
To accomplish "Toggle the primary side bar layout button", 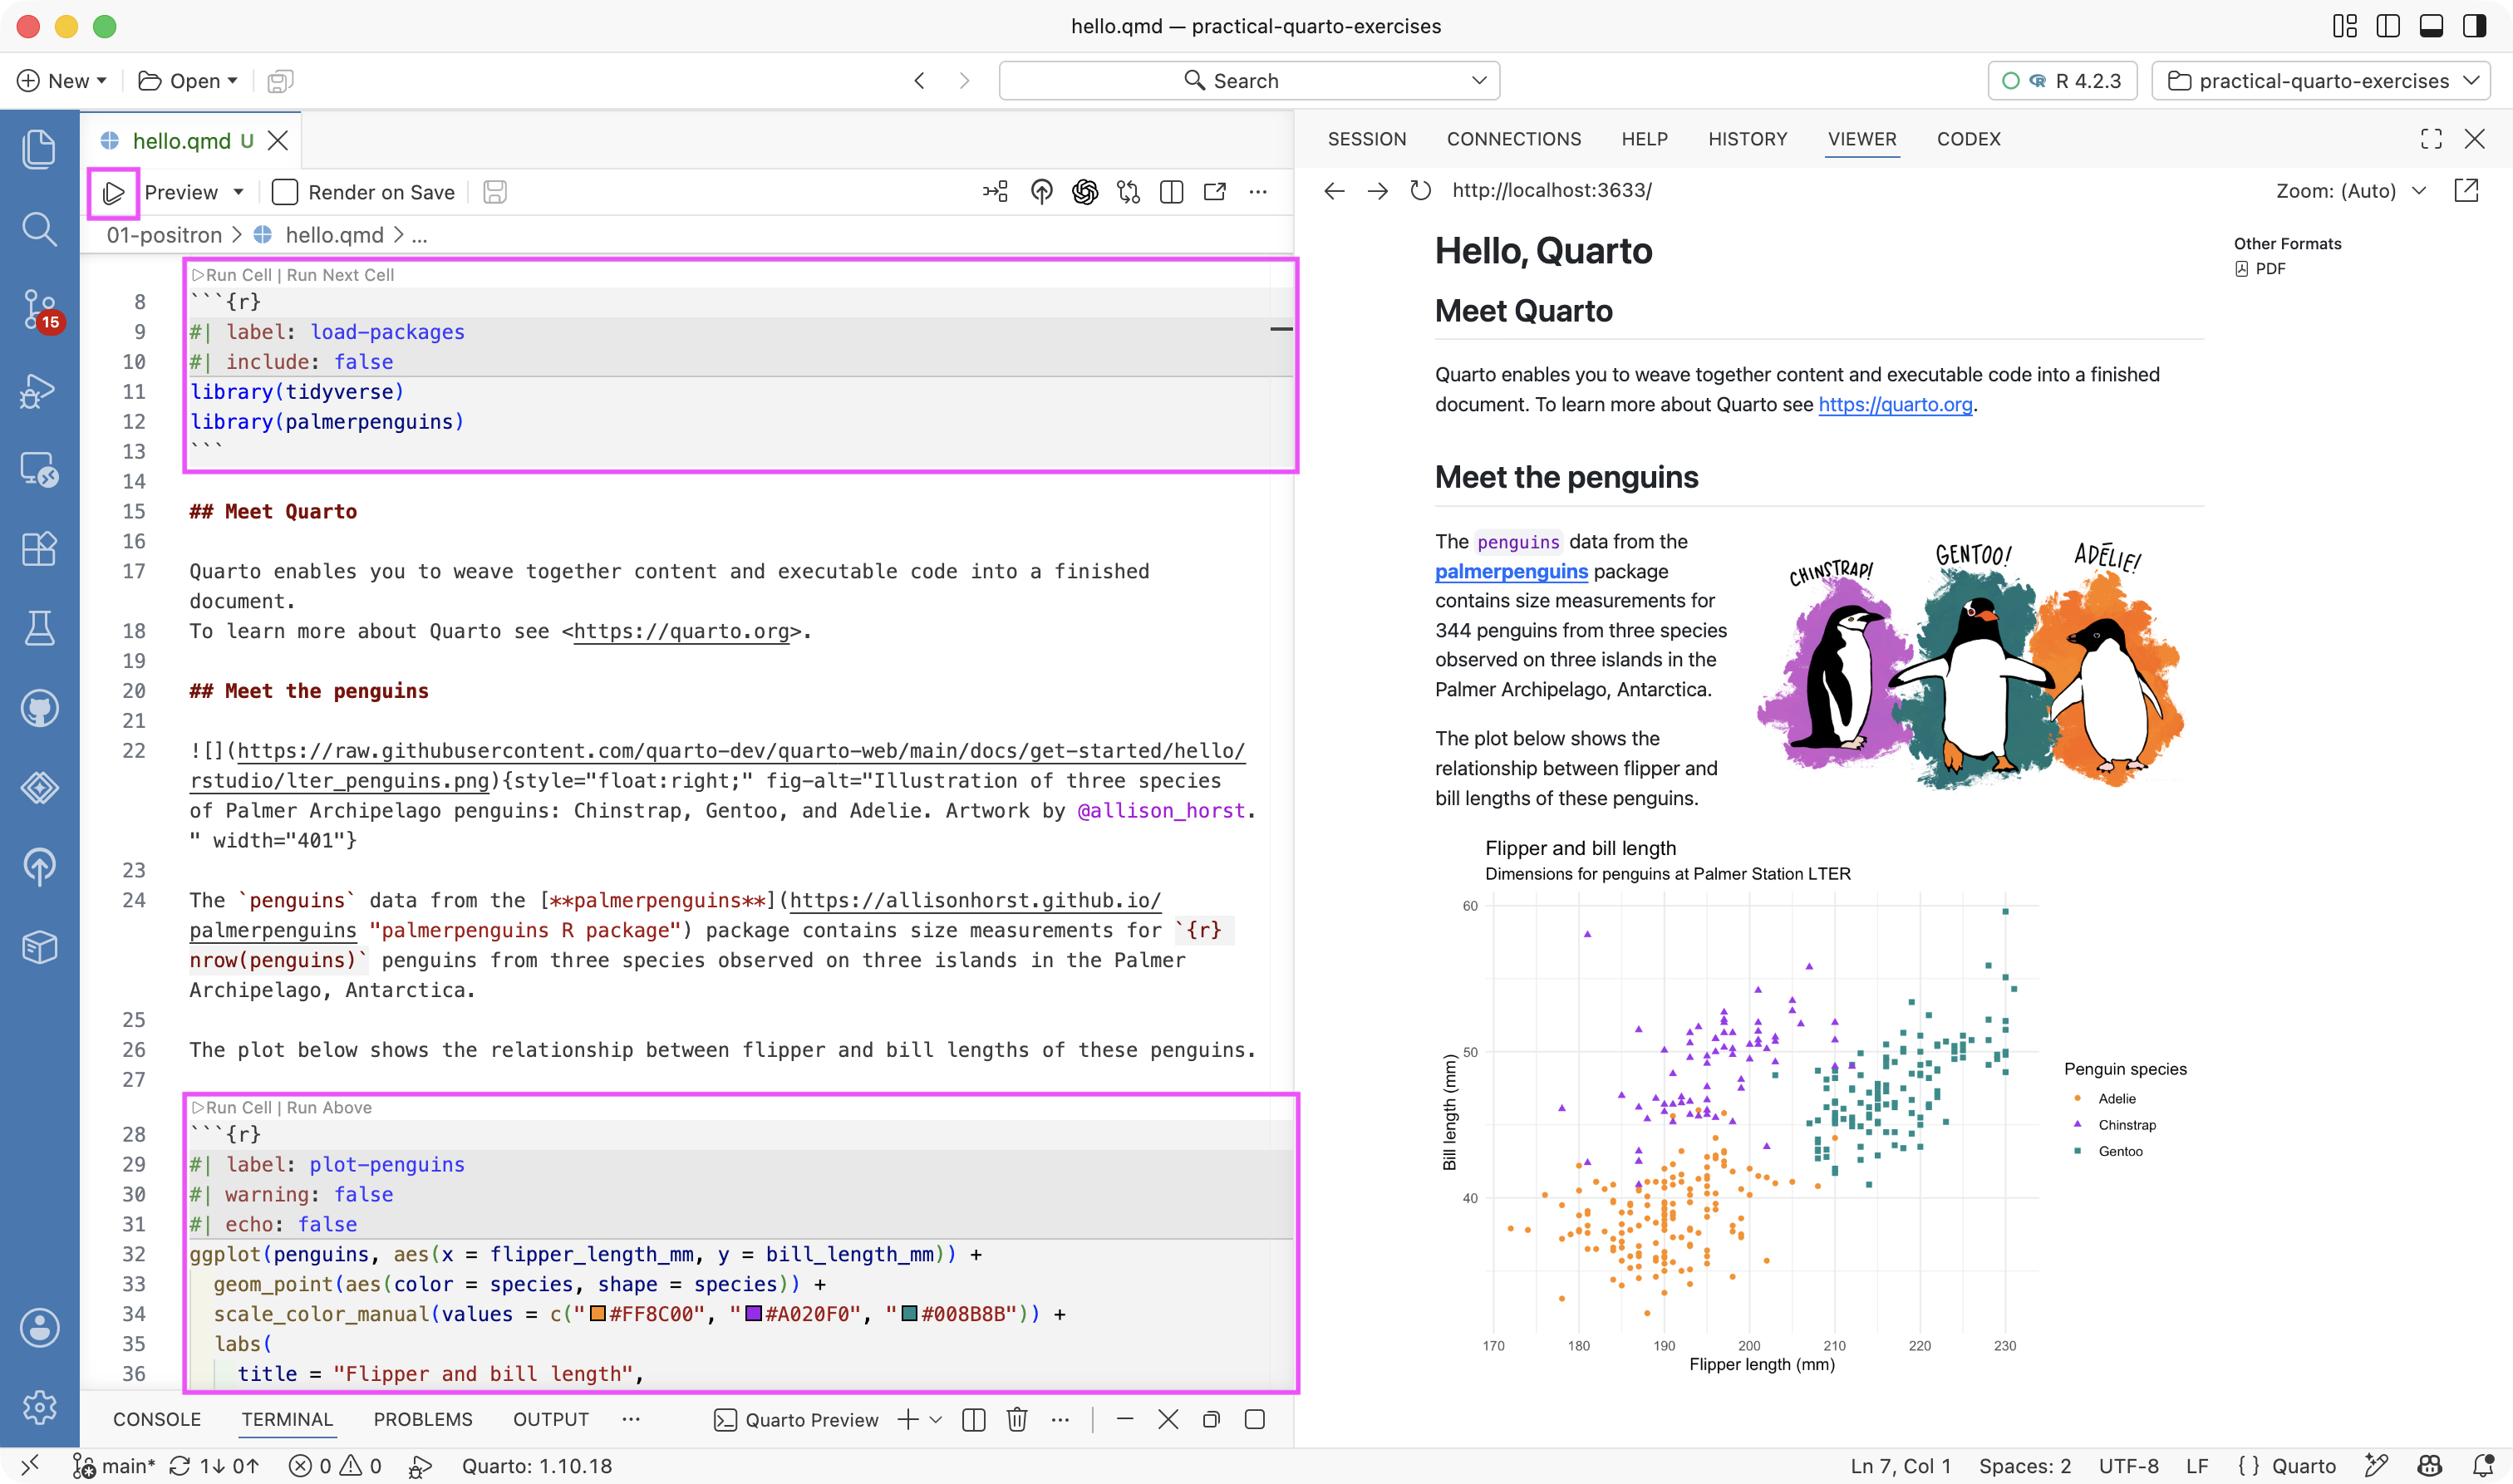I will tap(2388, 26).
